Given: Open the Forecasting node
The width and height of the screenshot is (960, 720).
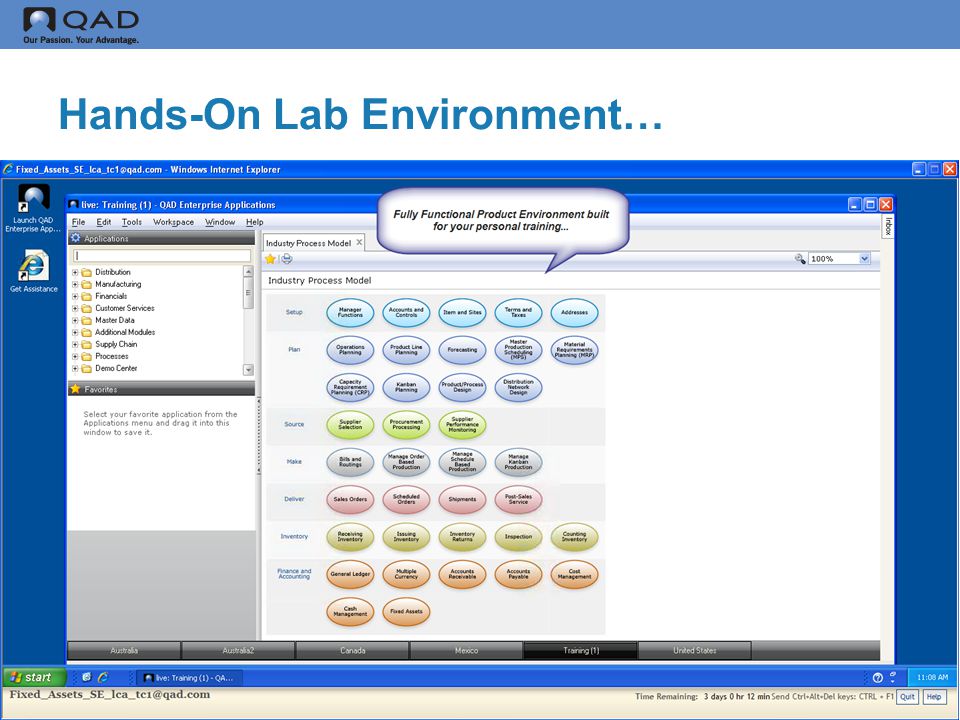Looking at the screenshot, I should [462, 350].
